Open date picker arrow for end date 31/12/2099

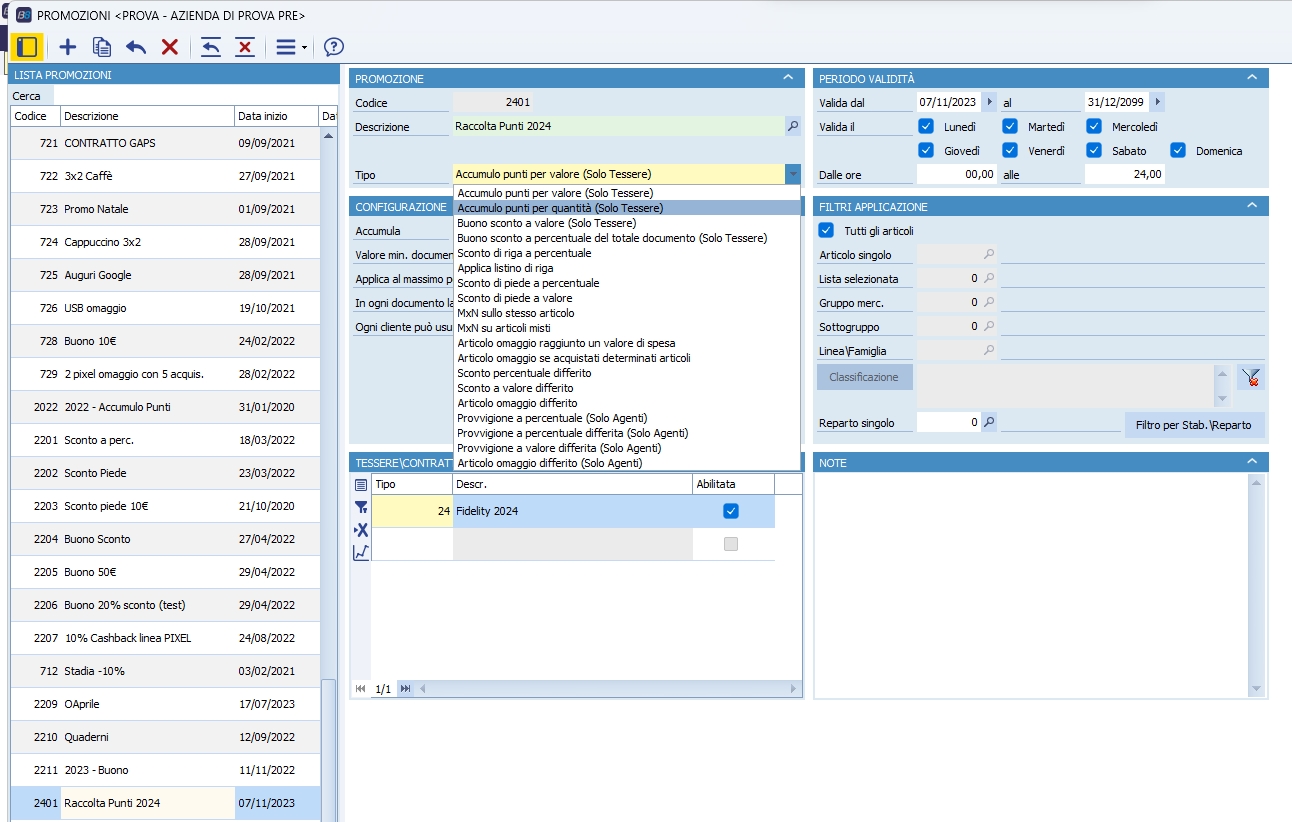click(x=1157, y=102)
